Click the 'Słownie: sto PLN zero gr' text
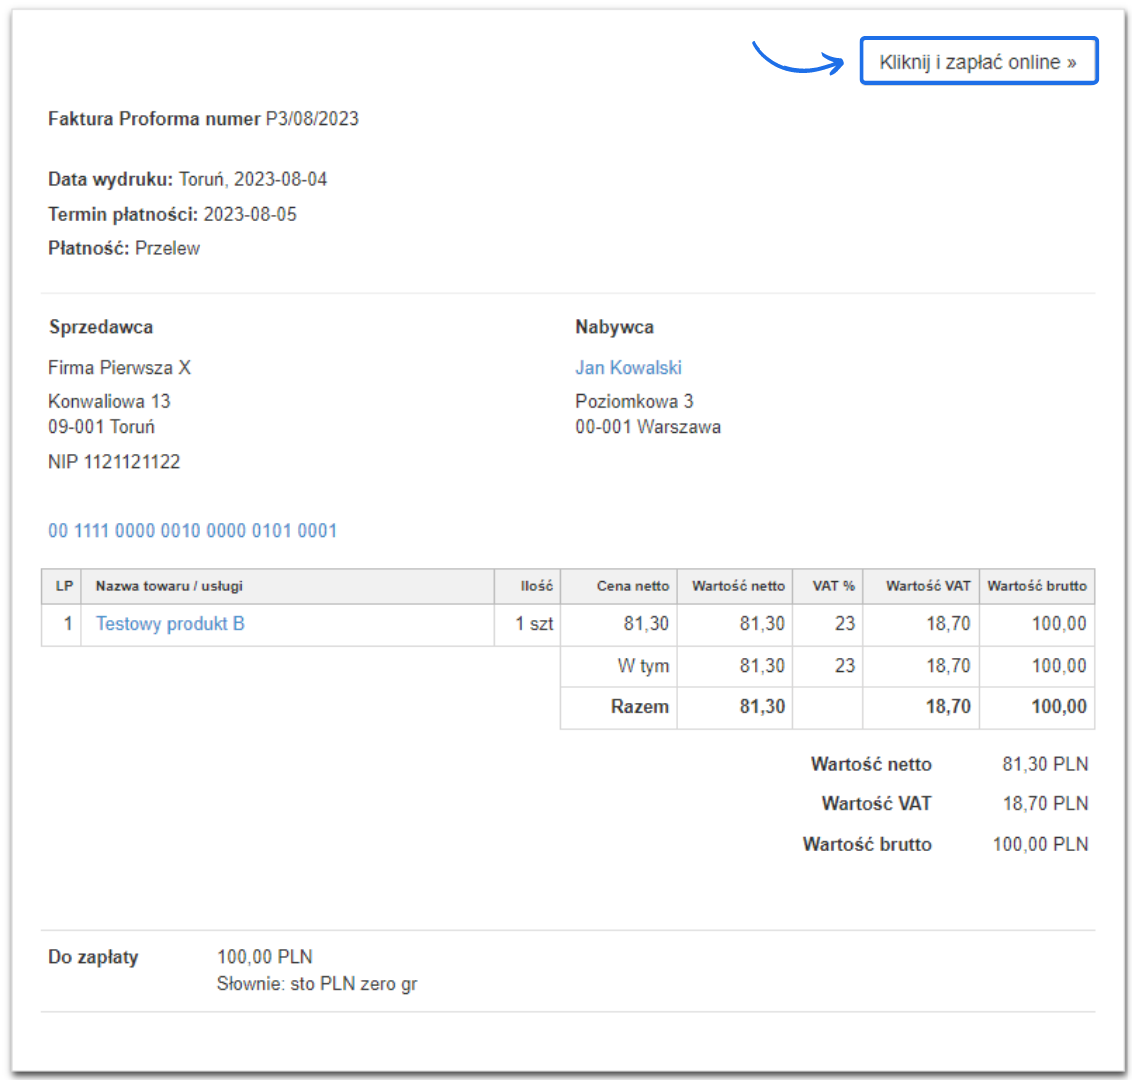Screen dimensions: 1139x1080 [316, 984]
